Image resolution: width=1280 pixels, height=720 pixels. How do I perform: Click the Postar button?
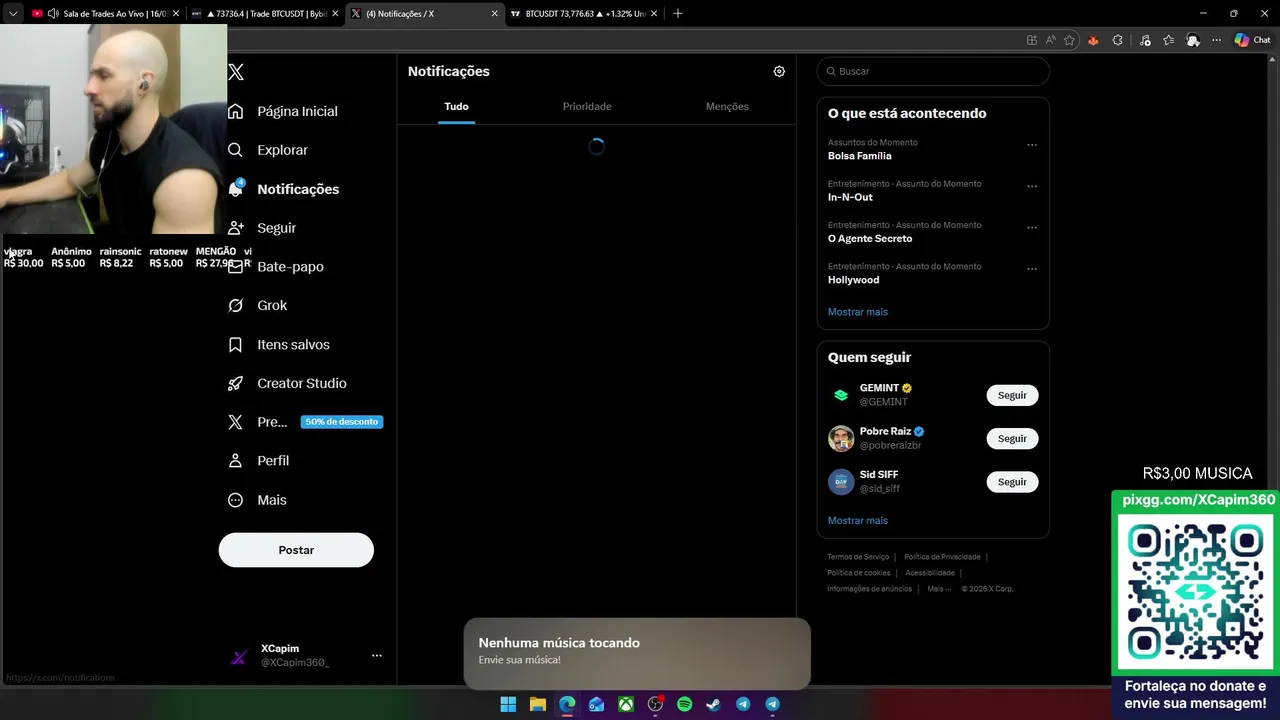click(x=296, y=550)
